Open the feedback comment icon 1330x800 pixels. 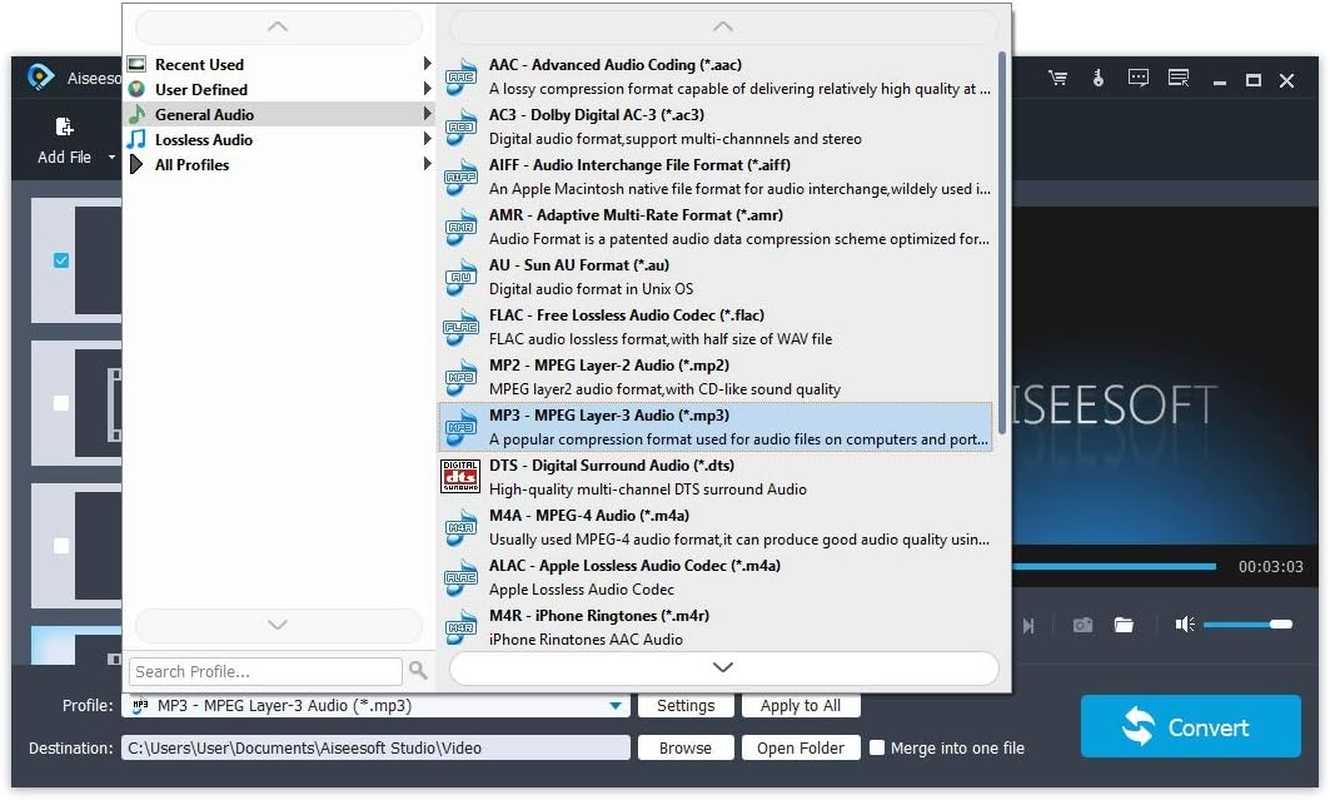click(x=1138, y=78)
